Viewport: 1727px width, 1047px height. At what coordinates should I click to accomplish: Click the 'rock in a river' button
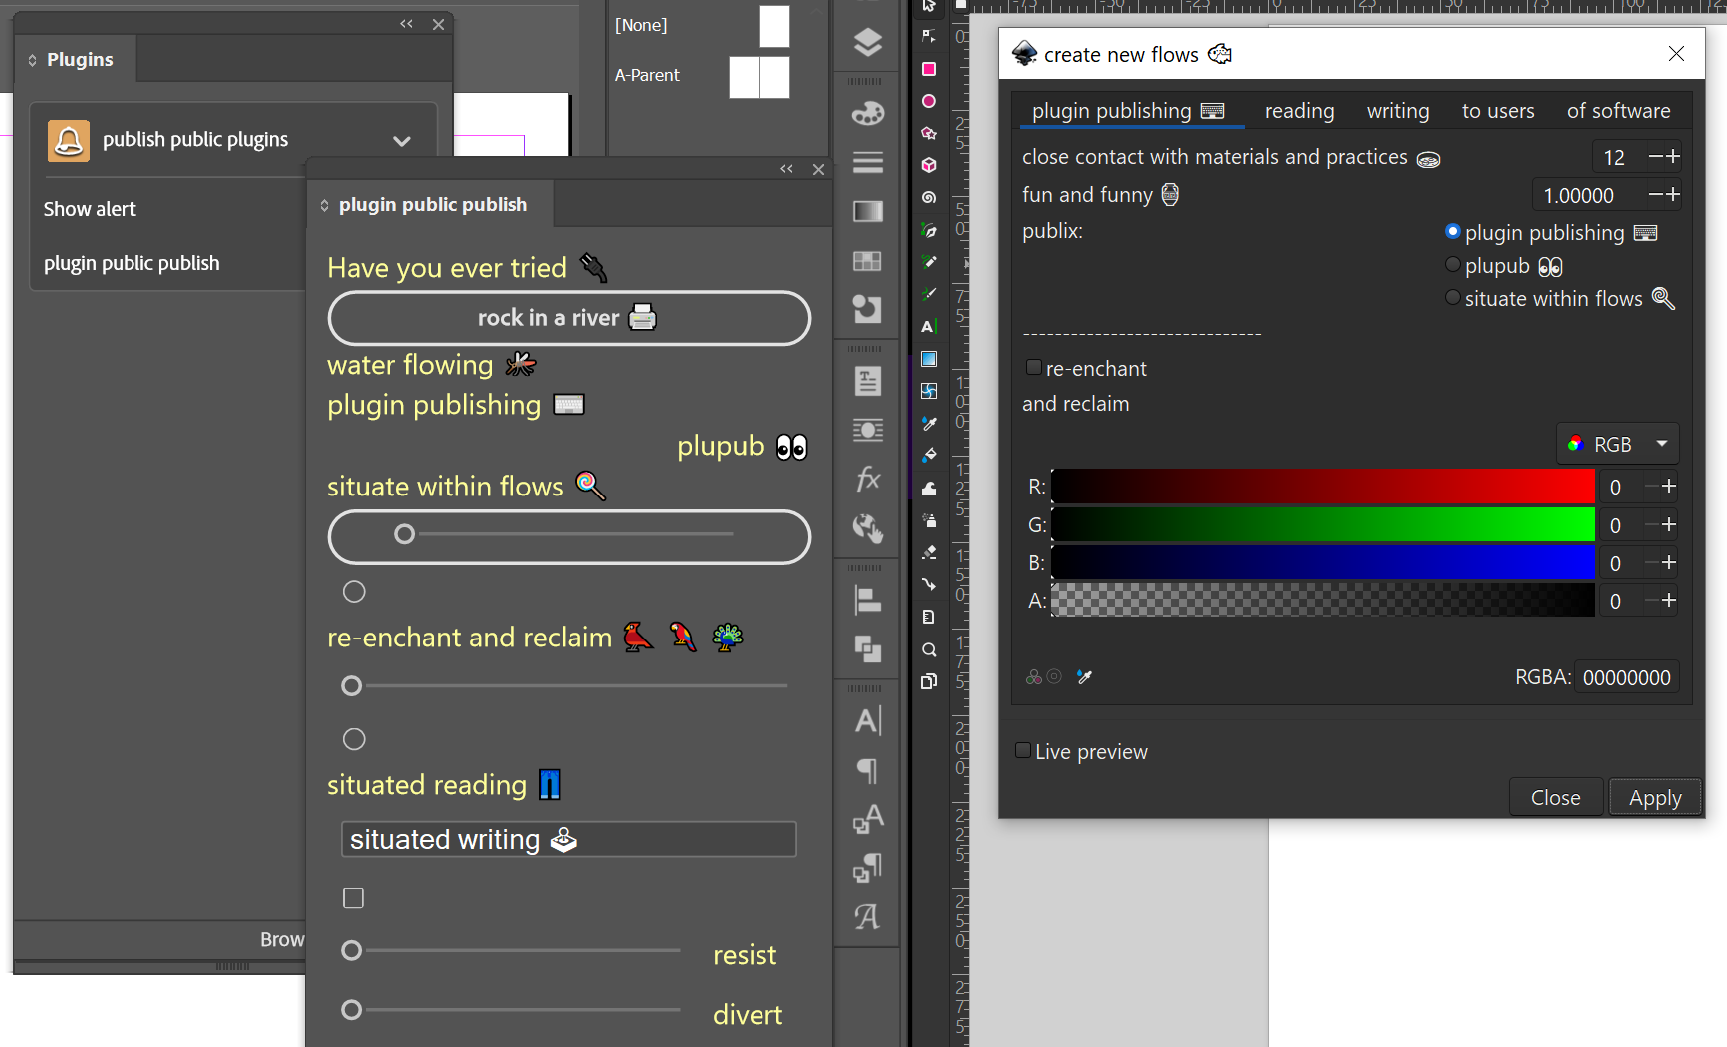pos(569,318)
